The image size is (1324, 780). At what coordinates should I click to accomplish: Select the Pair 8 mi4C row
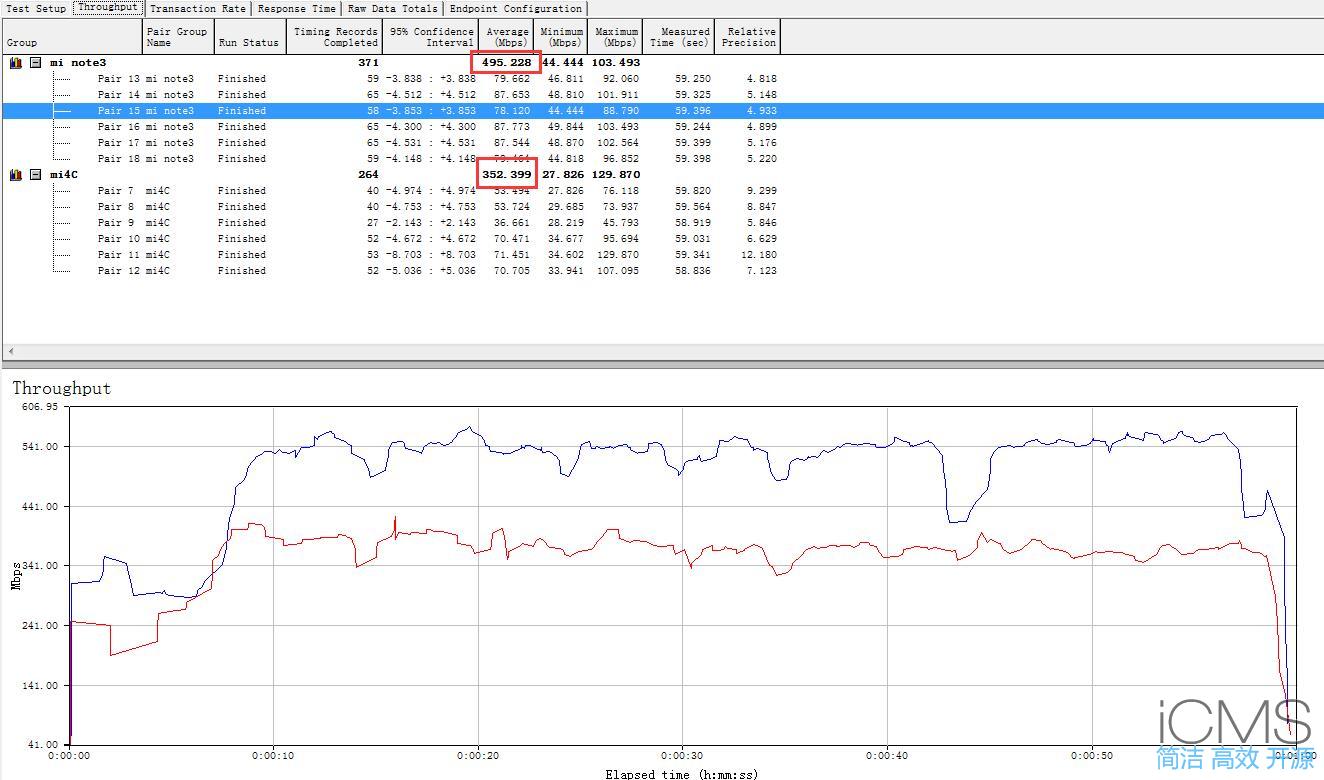(662, 207)
